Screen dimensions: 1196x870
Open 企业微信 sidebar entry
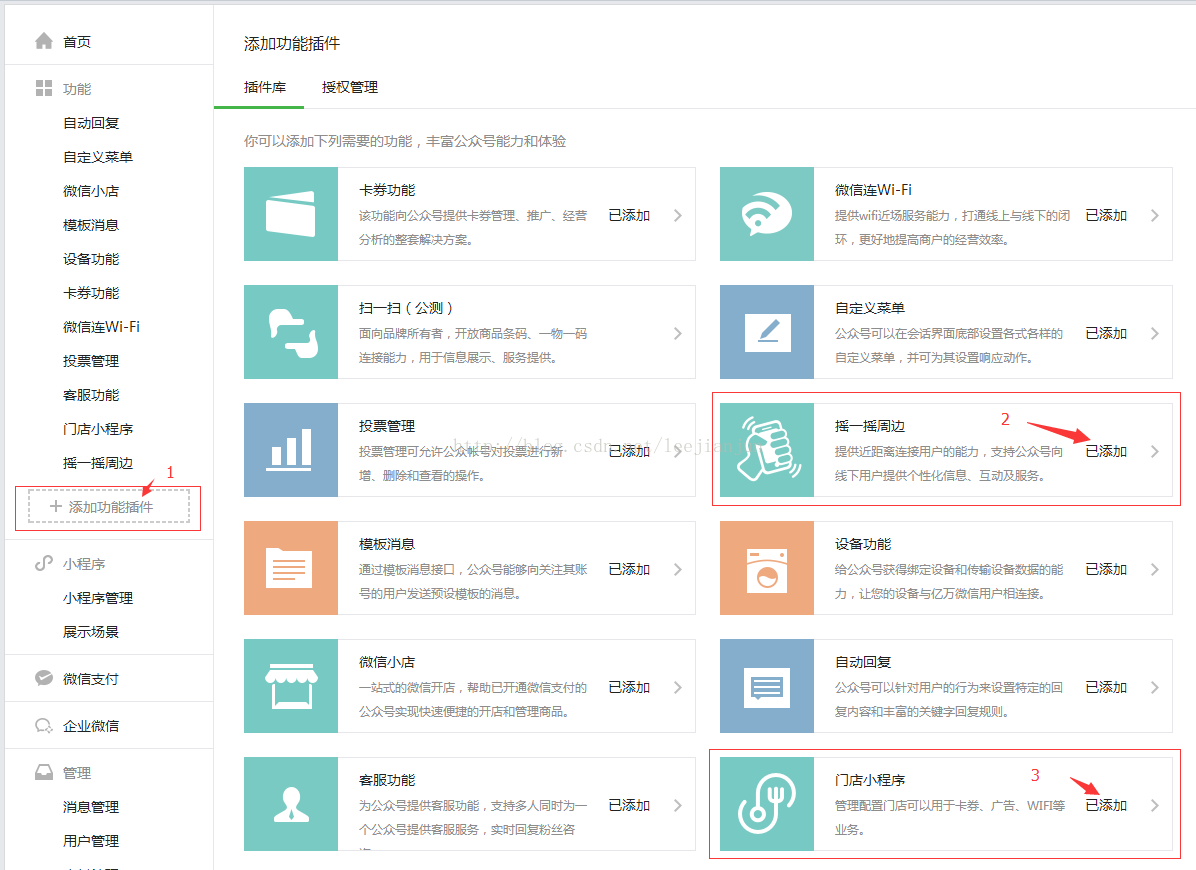pyautogui.click(x=91, y=726)
